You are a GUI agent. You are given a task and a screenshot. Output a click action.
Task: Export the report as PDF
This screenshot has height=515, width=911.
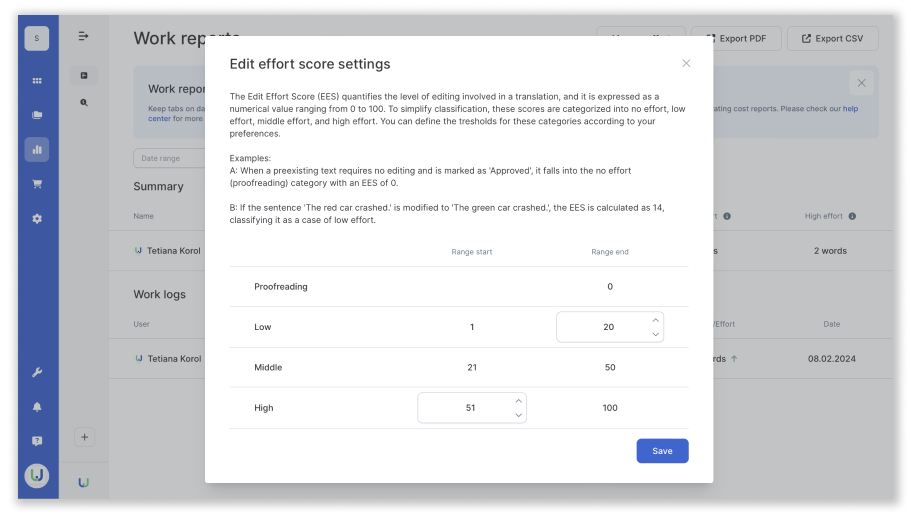pos(736,38)
